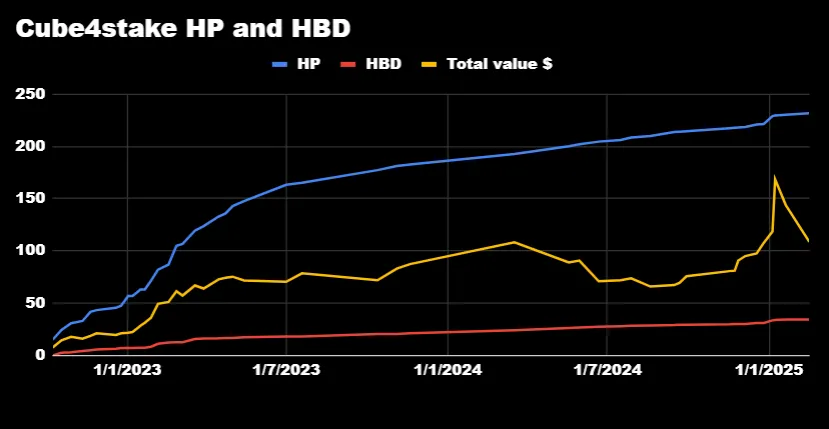The image size is (829, 429).
Task: Click the 1/1/2023 x-axis date label
Action: pyautogui.click(x=127, y=370)
